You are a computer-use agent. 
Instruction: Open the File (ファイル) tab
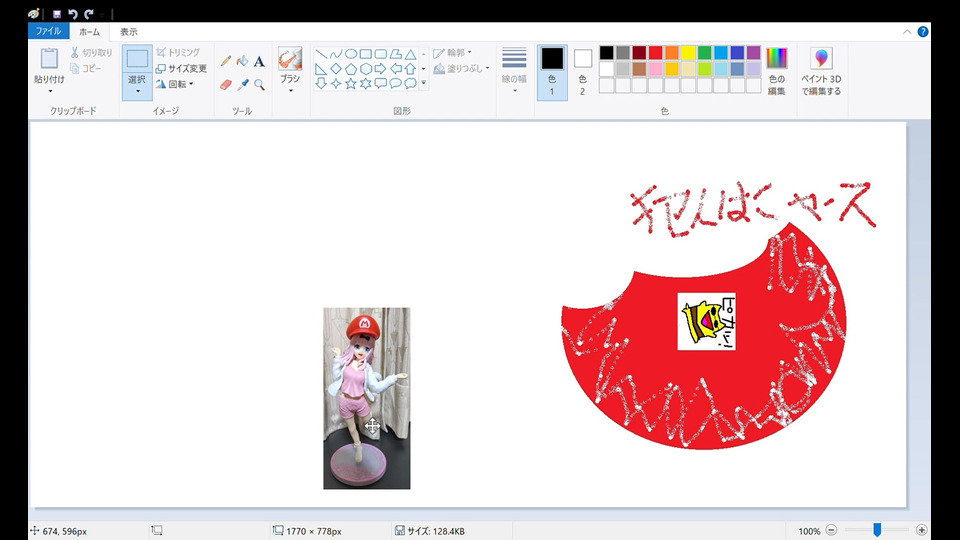tap(48, 31)
